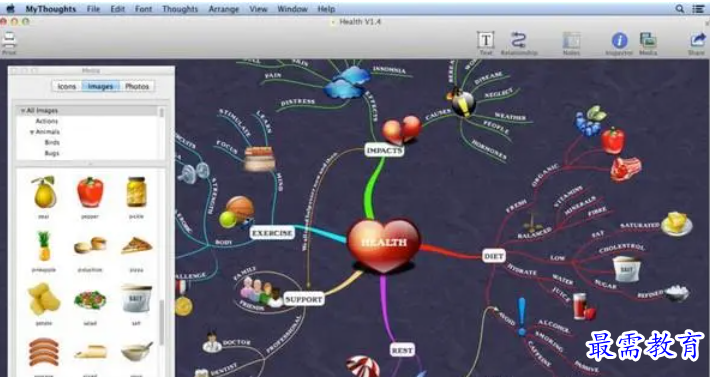Select the INSOMNIA thought label
Viewport: 710px width, 377px height.
(x=389, y=70)
